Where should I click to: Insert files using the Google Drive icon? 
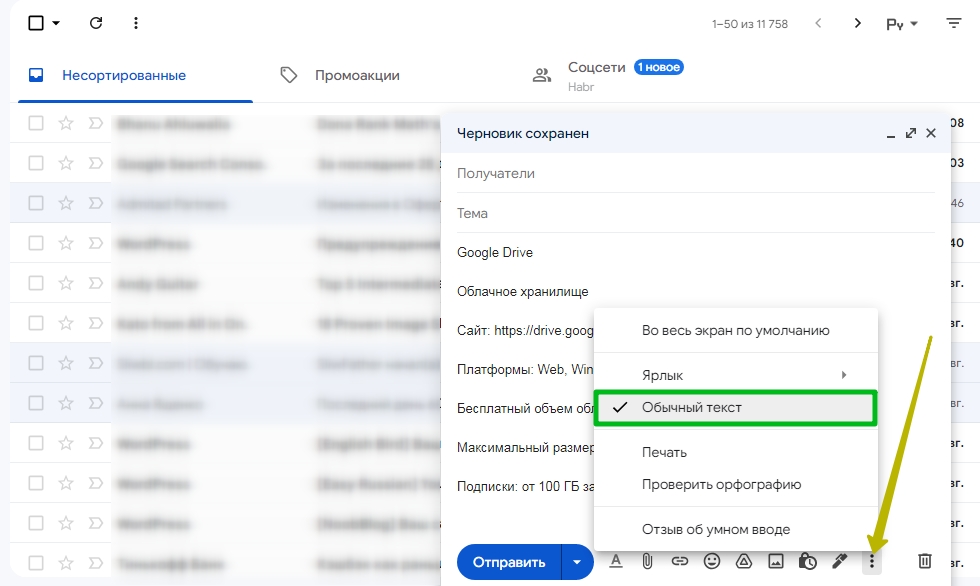click(x=743, y=561)
